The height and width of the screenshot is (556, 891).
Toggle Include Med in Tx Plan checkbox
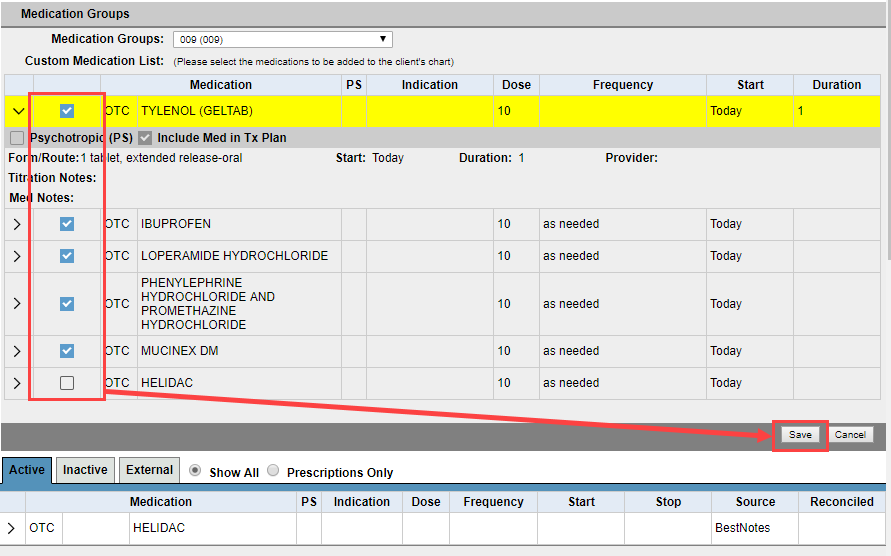[x=145, y=138]
